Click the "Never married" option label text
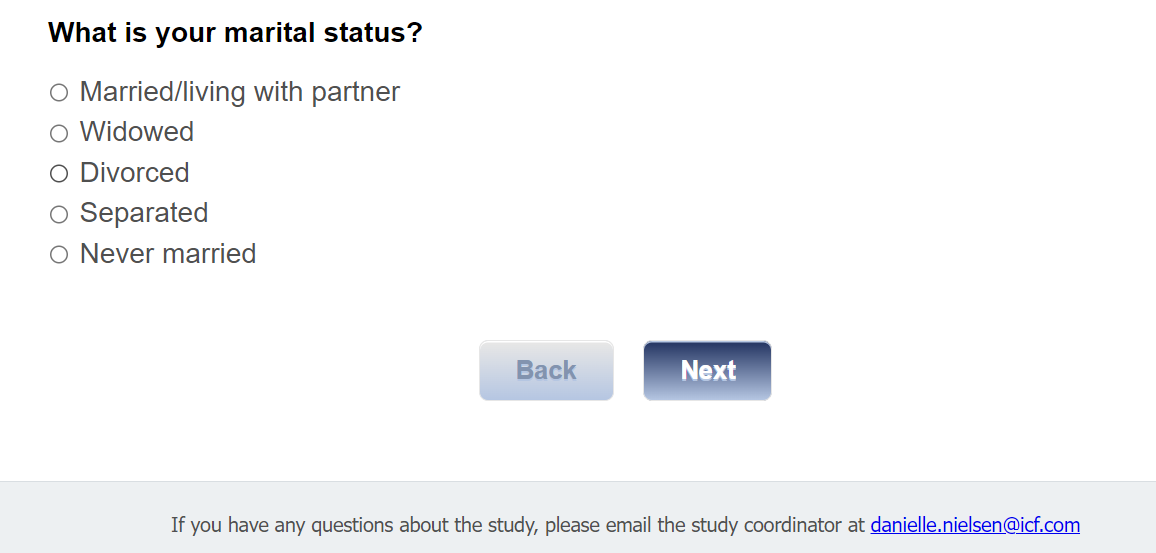Viewport: 1156px width, 553px height. coord(168,254)
